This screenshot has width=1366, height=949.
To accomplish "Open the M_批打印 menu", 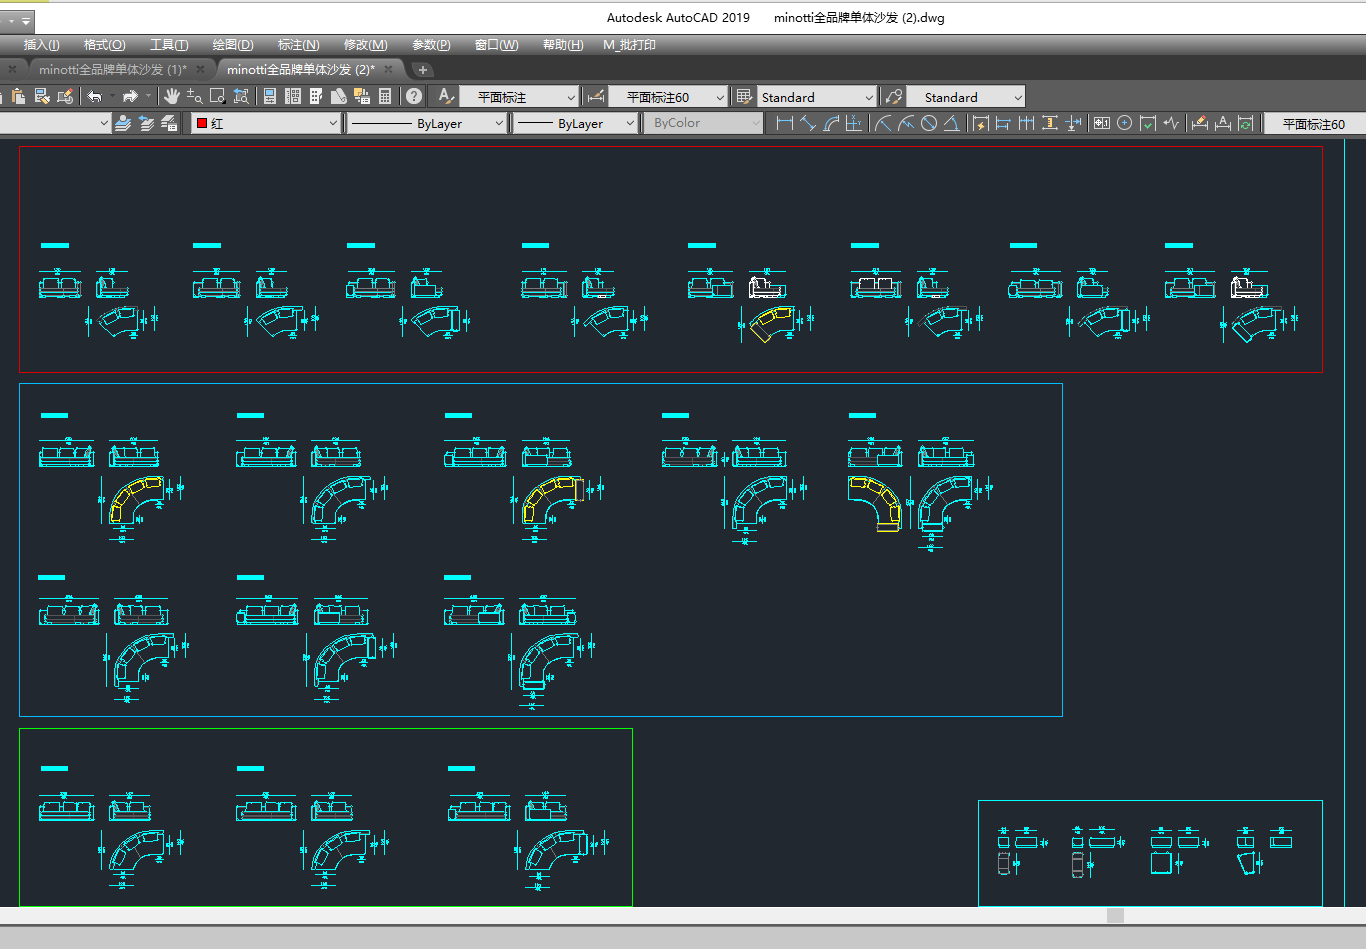I will 629,45.
